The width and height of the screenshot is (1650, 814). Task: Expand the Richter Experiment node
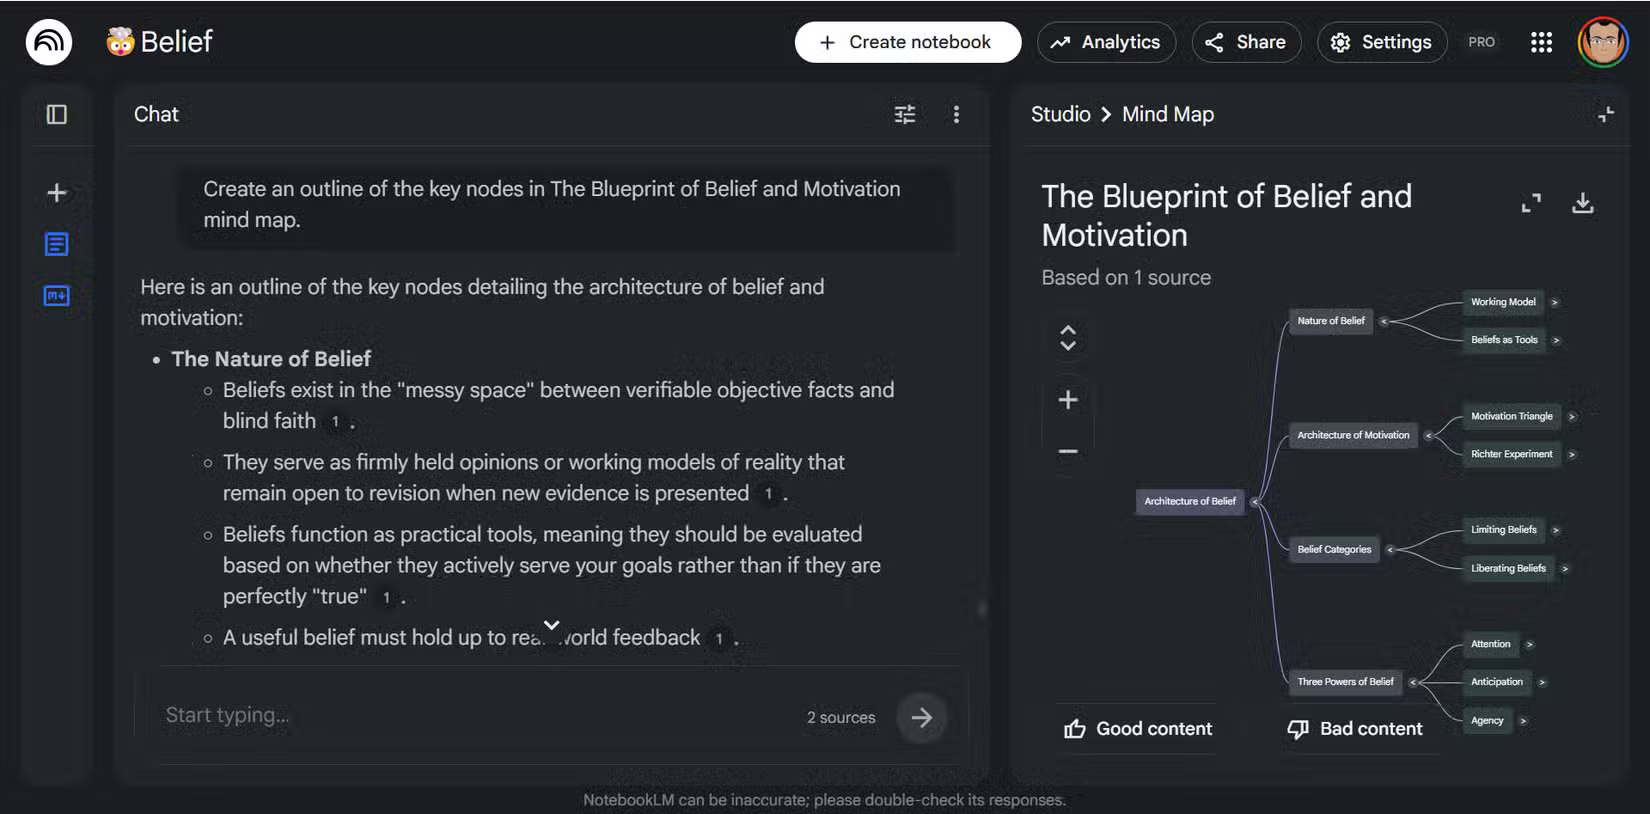coord(1571,455)
